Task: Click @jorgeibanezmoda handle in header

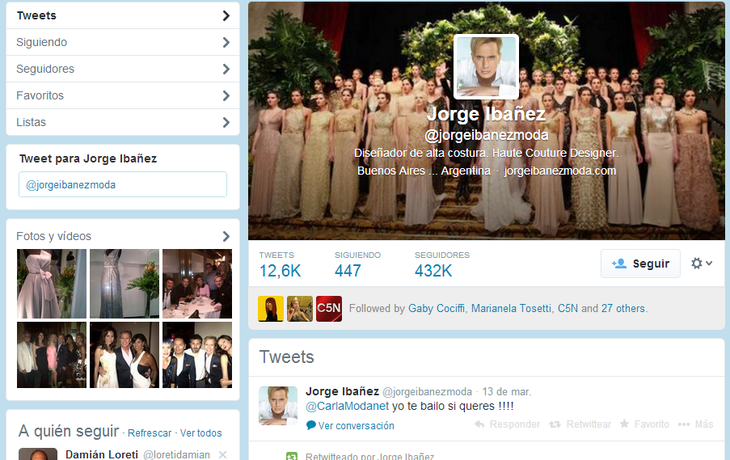Action: point(486,135)
